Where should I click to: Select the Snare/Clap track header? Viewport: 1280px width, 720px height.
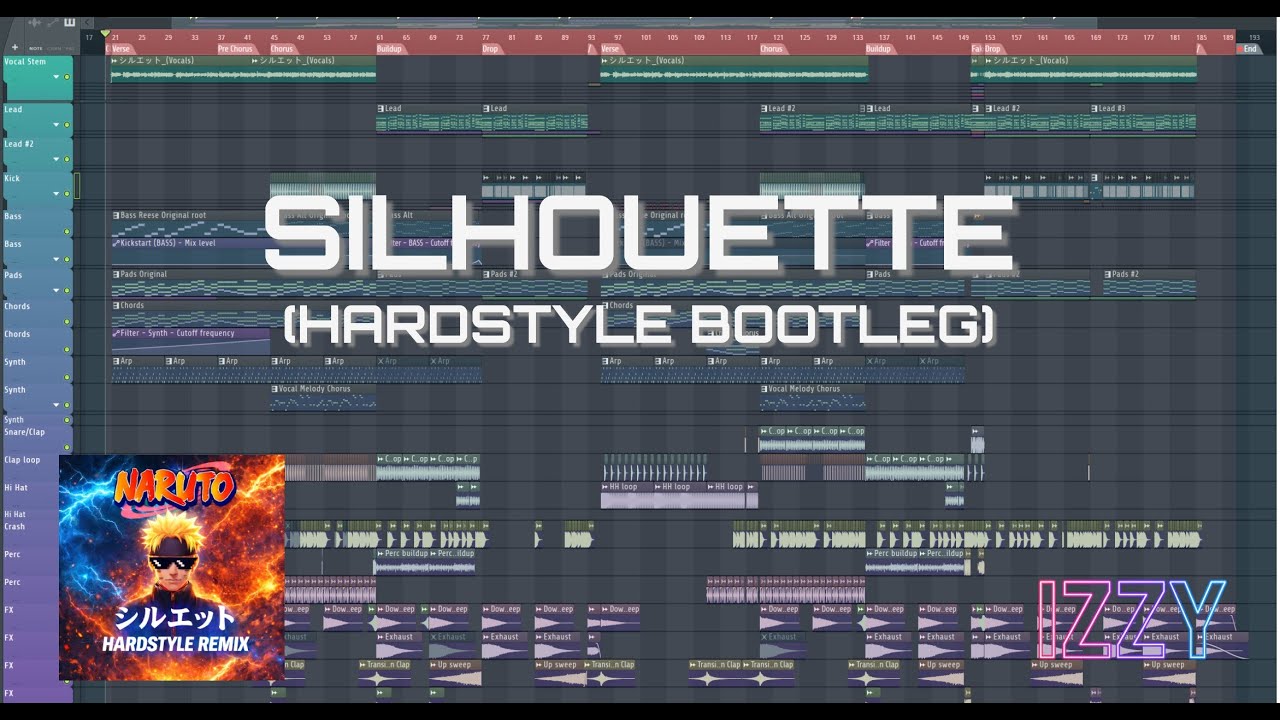point(37,439)
